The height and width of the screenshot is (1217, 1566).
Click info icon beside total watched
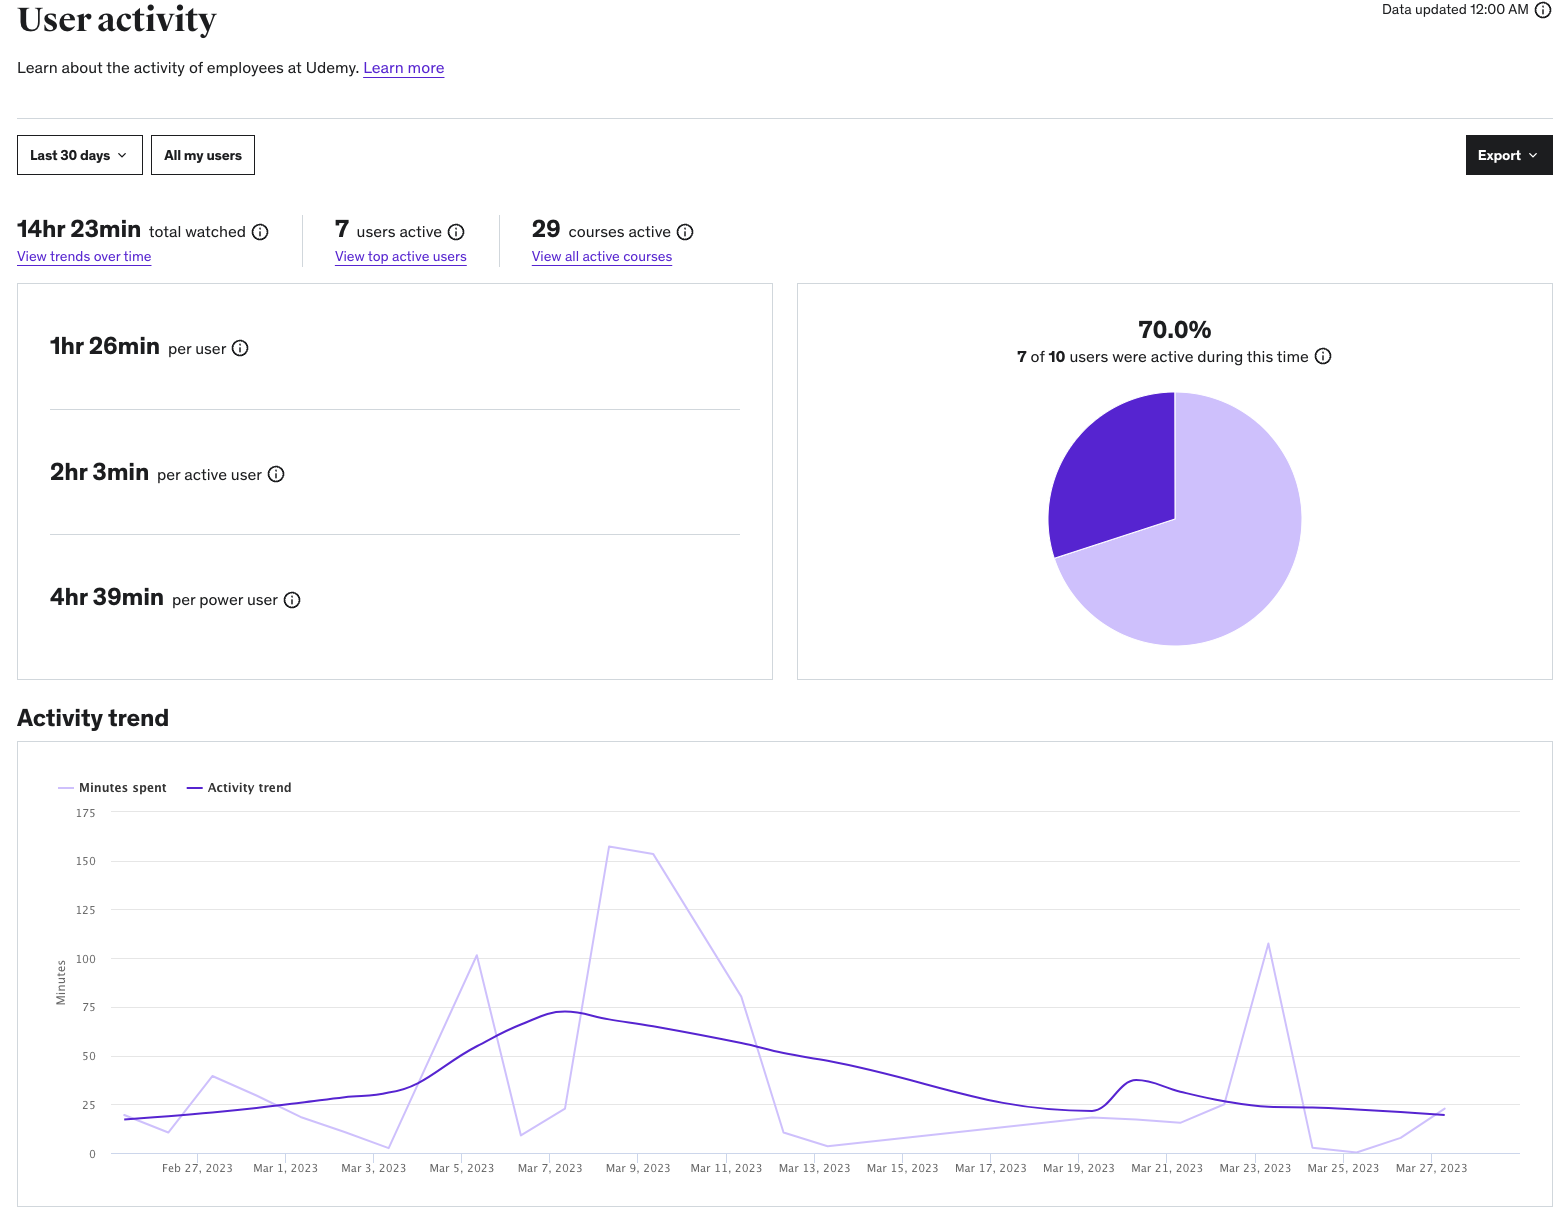pyautogui.click(x=260, y=232)
